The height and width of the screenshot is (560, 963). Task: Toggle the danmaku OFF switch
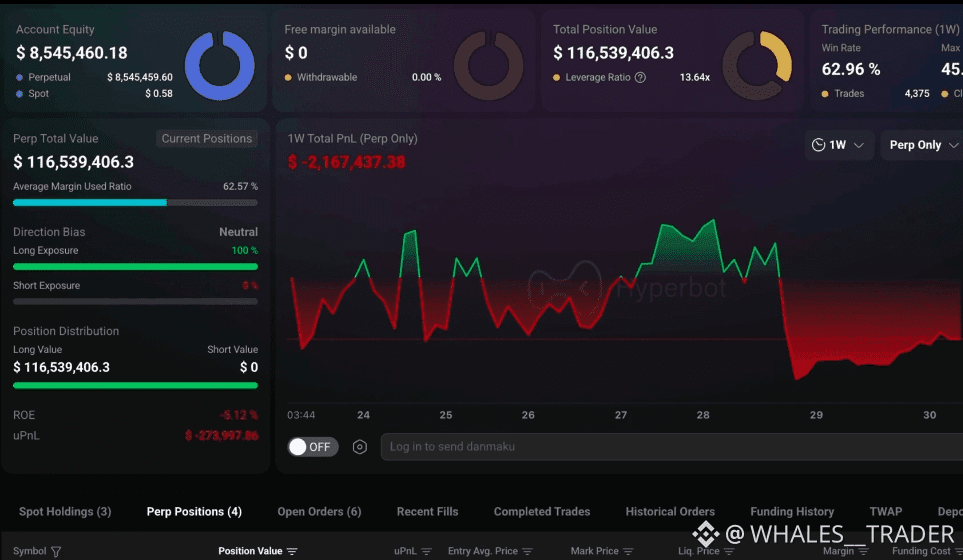(313, 447)
